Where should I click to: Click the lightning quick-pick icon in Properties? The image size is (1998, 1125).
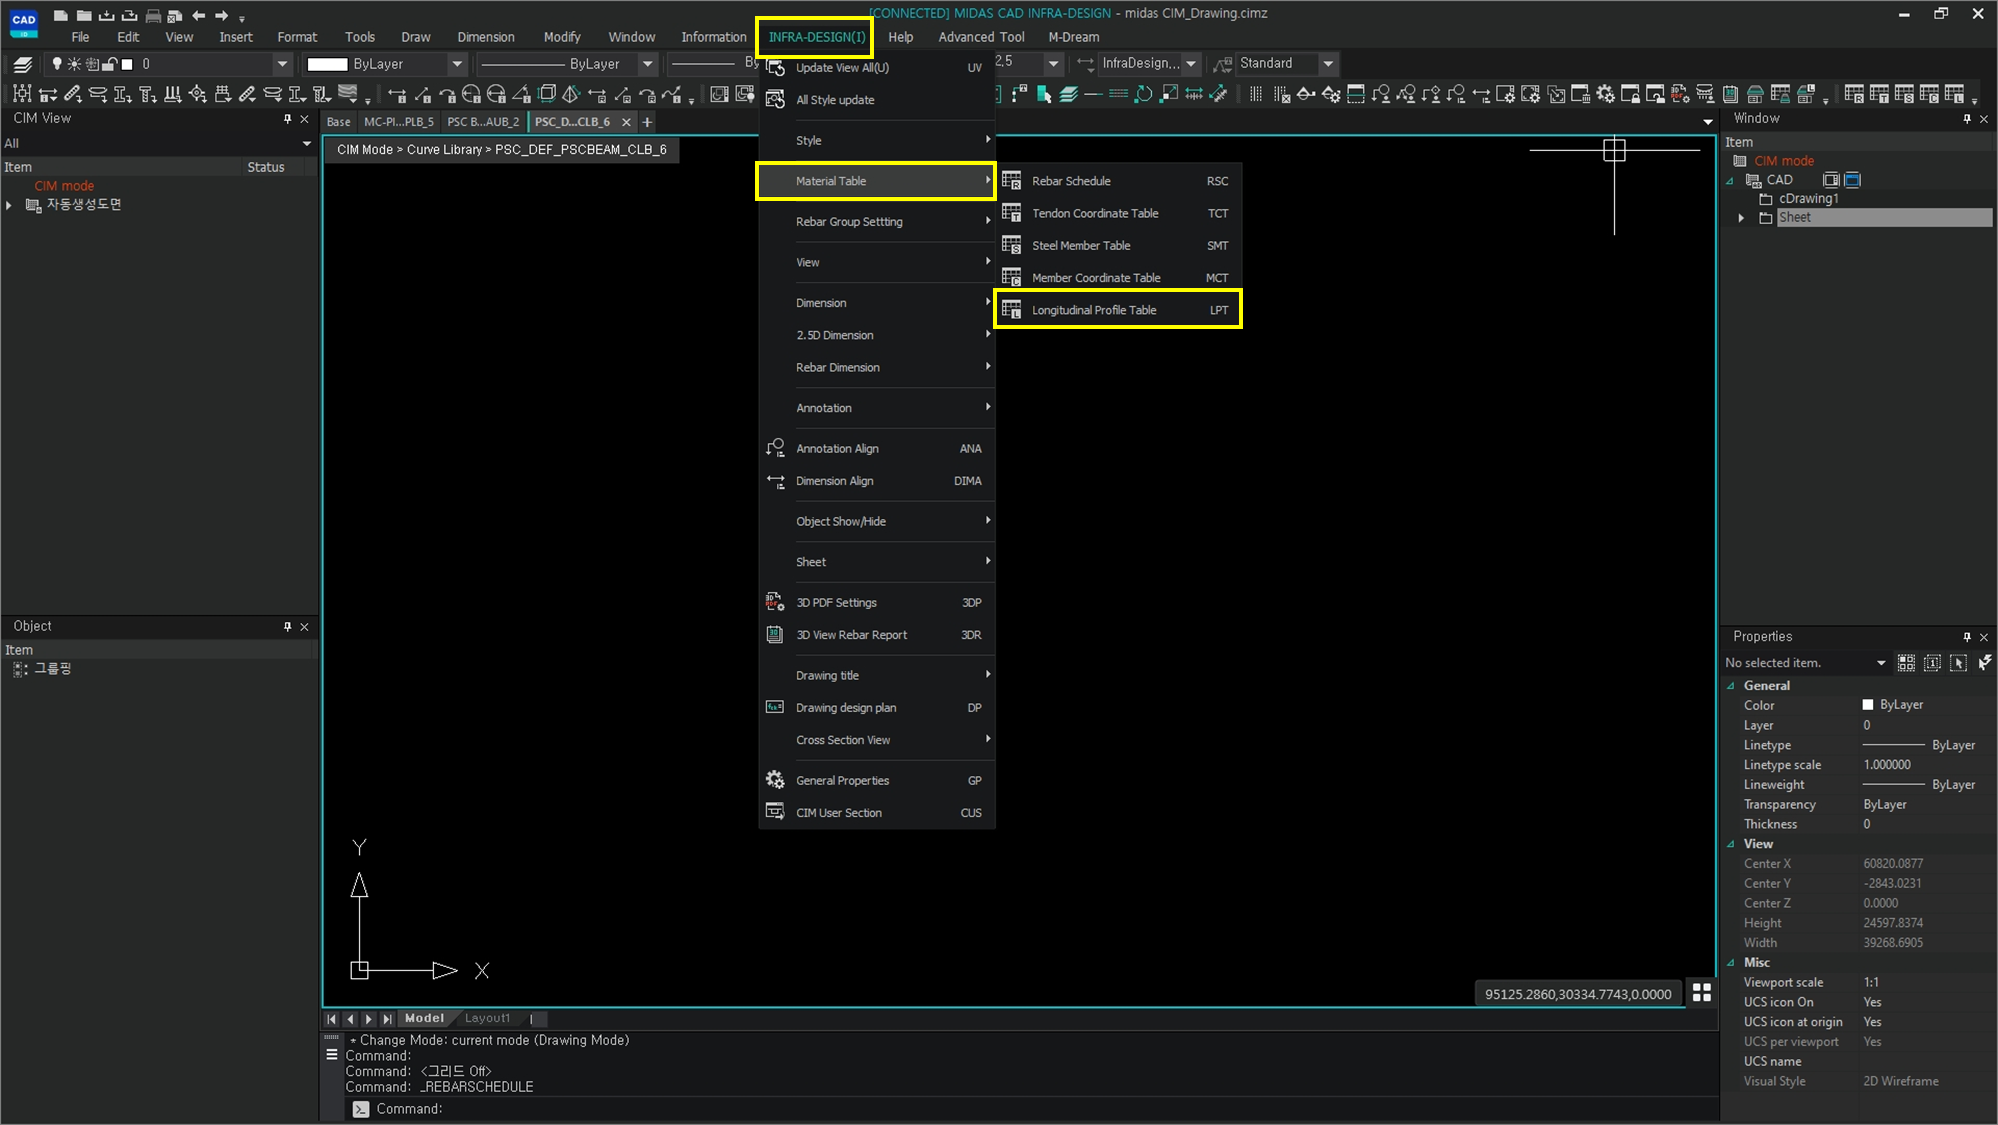[x=1985, y=663]
